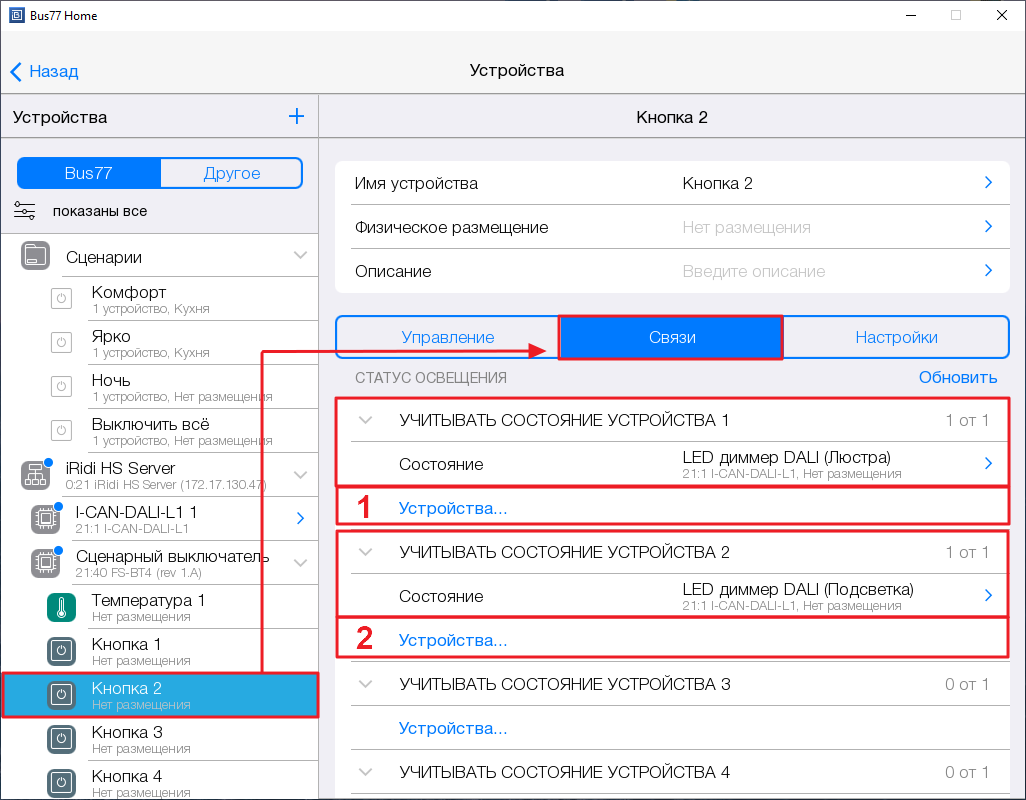Open the Управление tab
Viewport: 1026px width, 800px height.
(x=447, y=337)
